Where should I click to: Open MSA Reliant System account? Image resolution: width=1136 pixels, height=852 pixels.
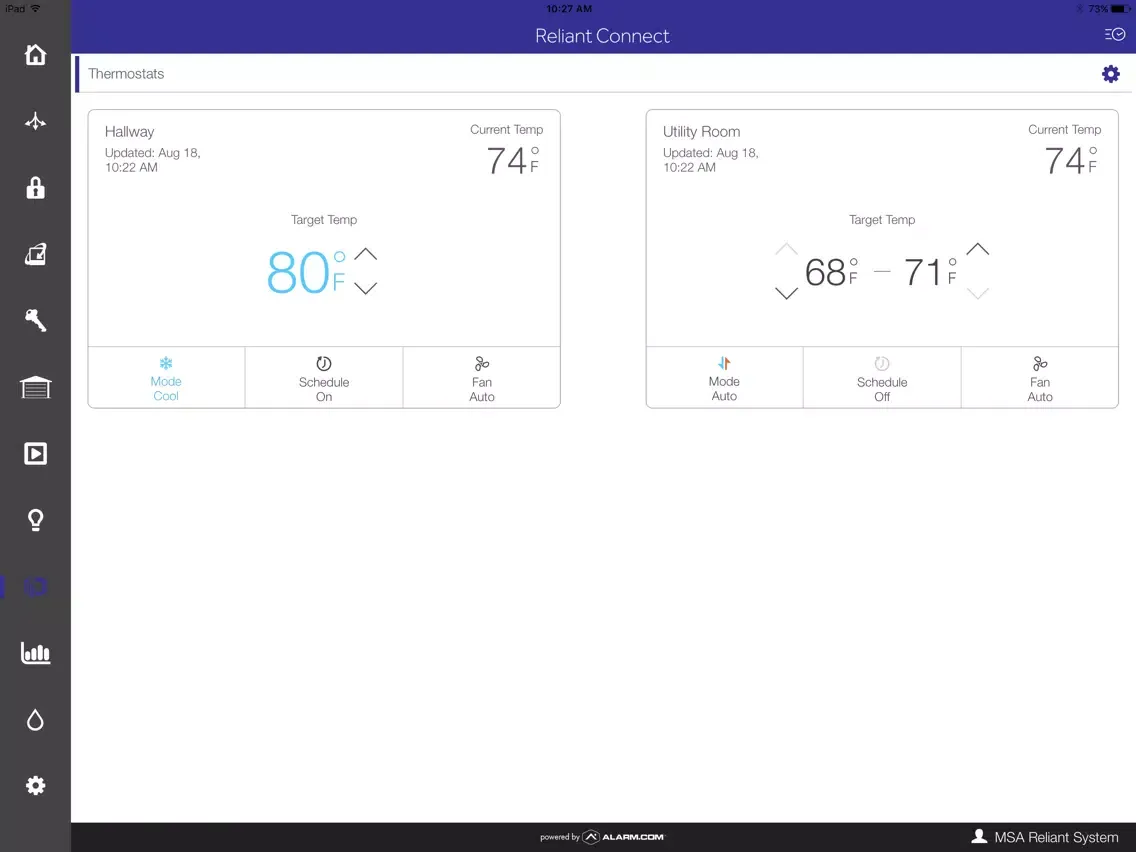point(1056,838)
